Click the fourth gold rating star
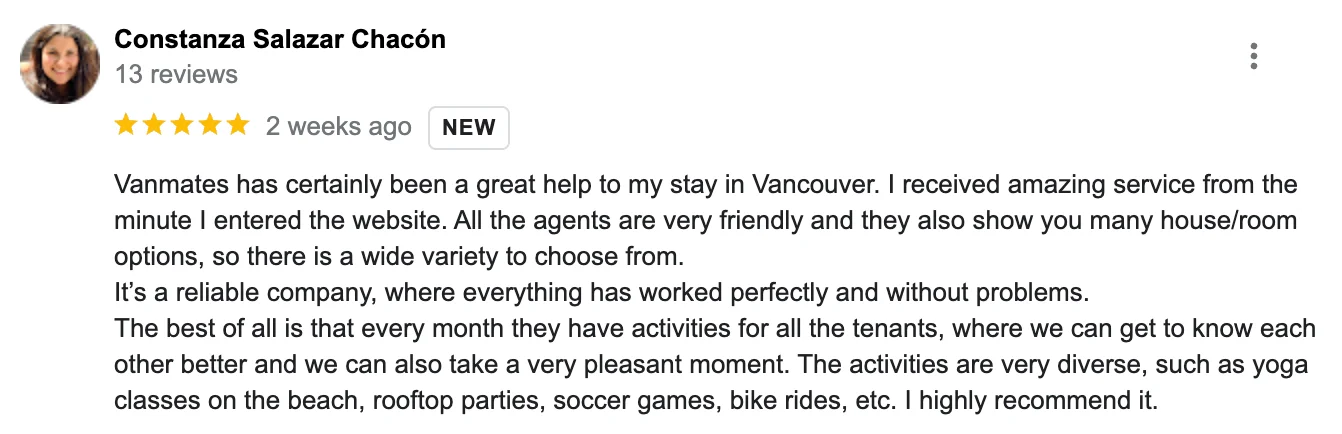This screenshot has width=1342, height=434. point(209,125)
